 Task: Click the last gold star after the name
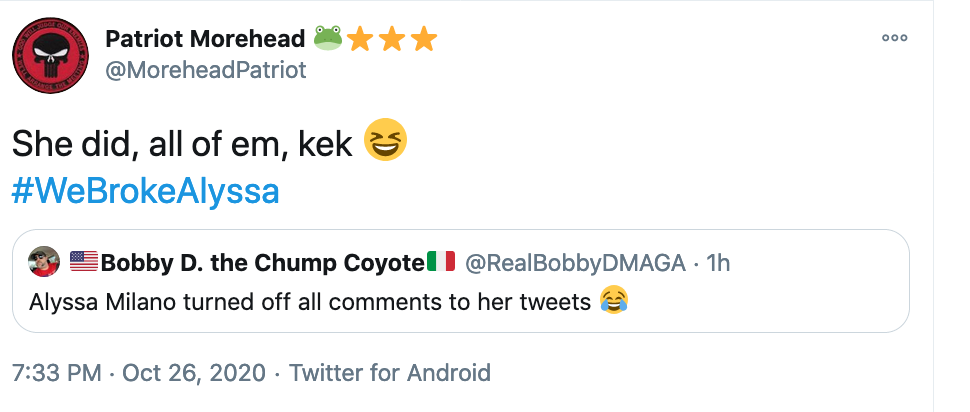[x=424, y=40]
